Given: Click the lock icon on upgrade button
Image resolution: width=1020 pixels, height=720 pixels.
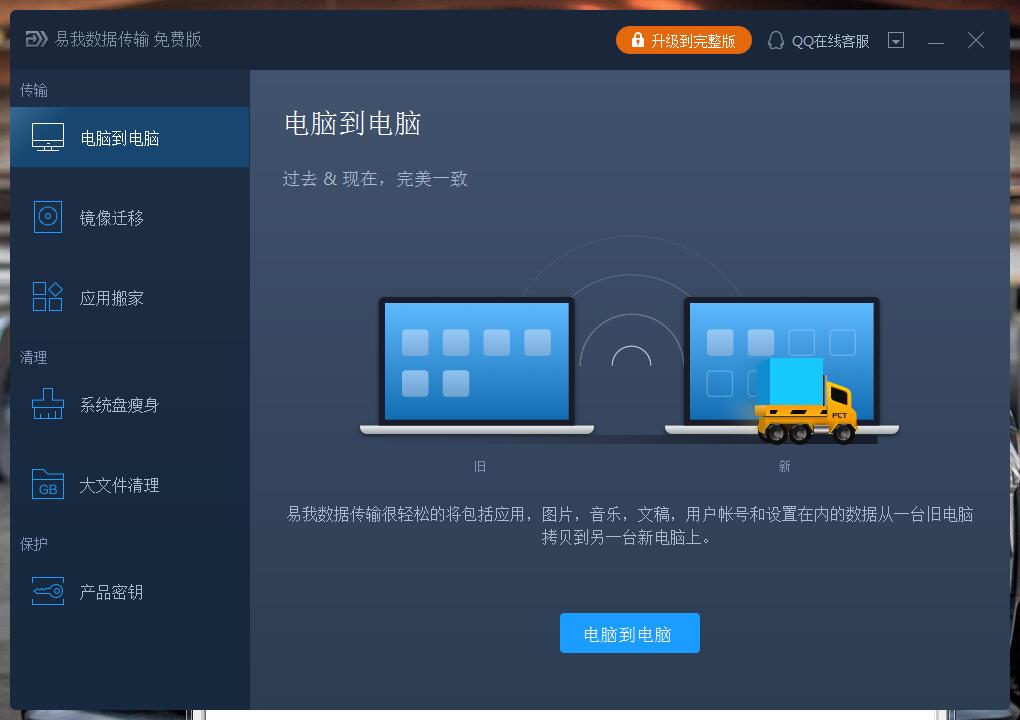Looking at the screenshot, I should pyautogui.click(x=638, y=40).
